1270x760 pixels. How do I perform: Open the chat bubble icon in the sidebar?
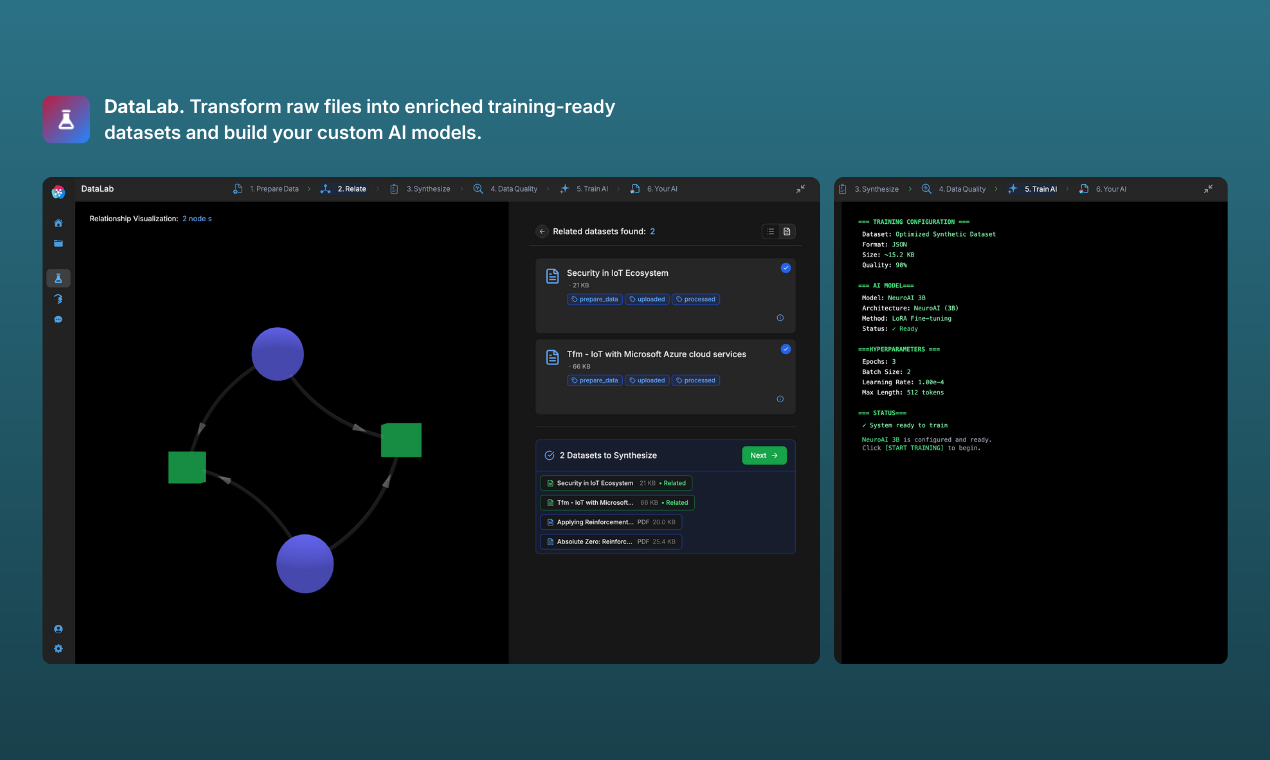pyautogui.click(x=58, y=319)
